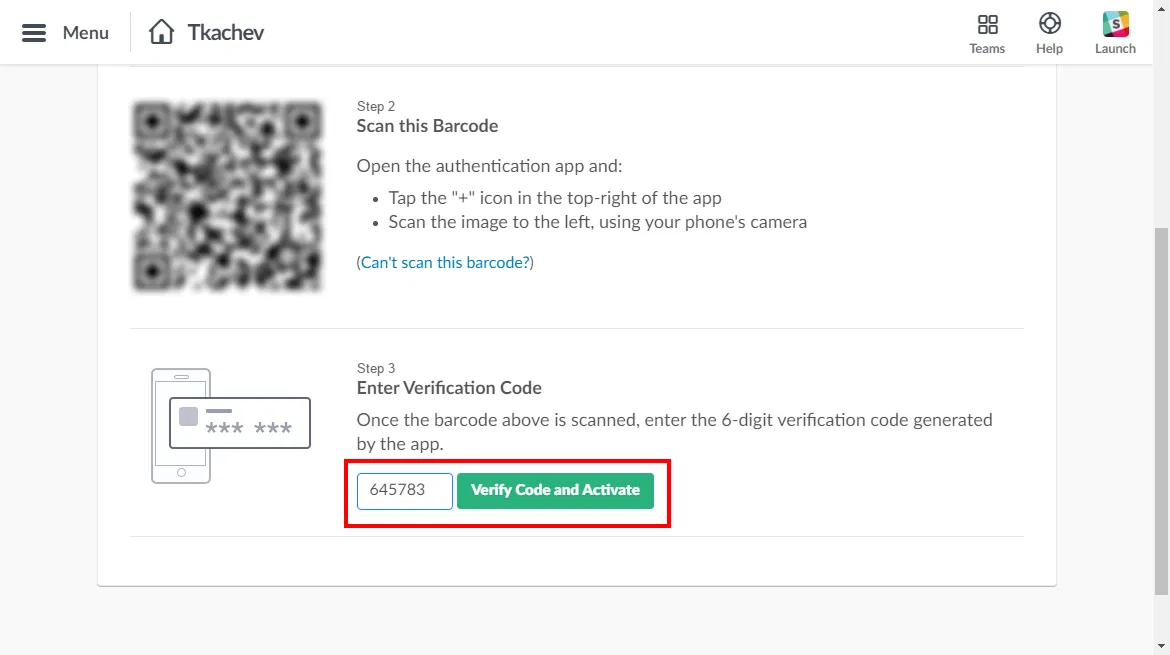Open the hamburger Menu icon
Viewport: 1170px width, 655px height.
point(34,33)
